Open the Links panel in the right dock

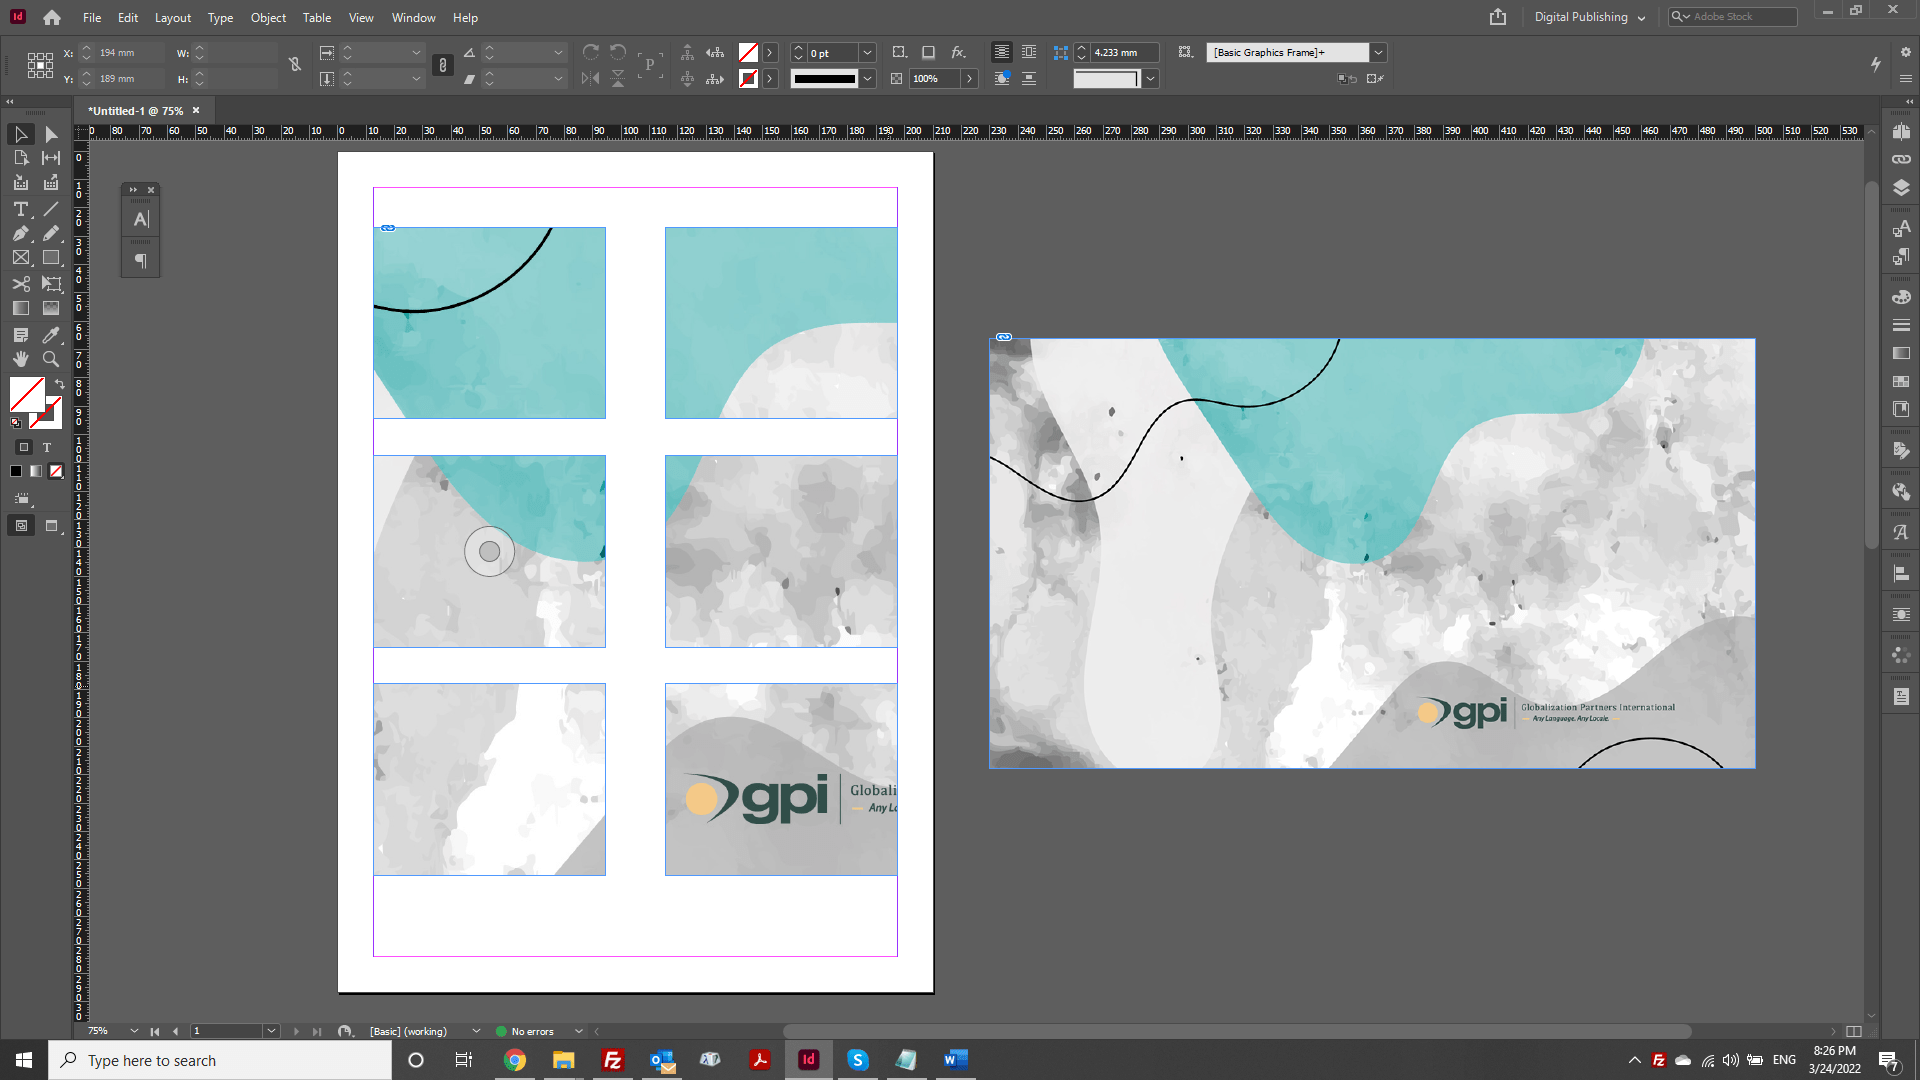tap(1901, 158)
